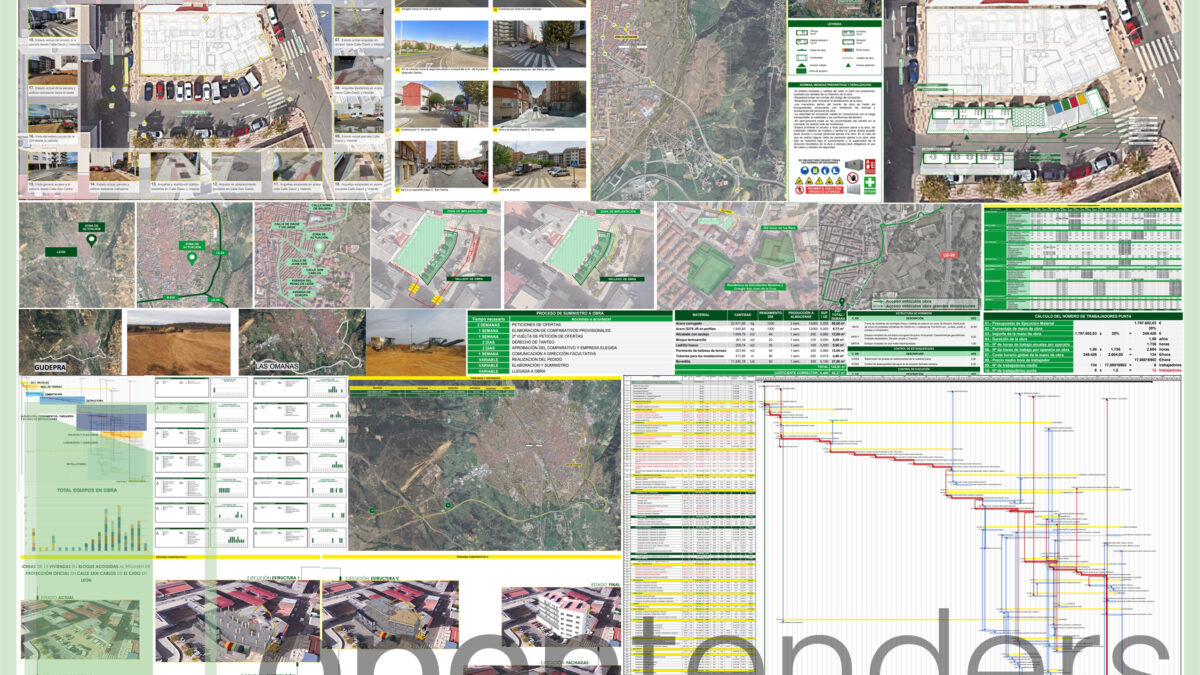Open the ESTADO ACTUAL aerial view
1200x675 pixels.
point(81,630)
